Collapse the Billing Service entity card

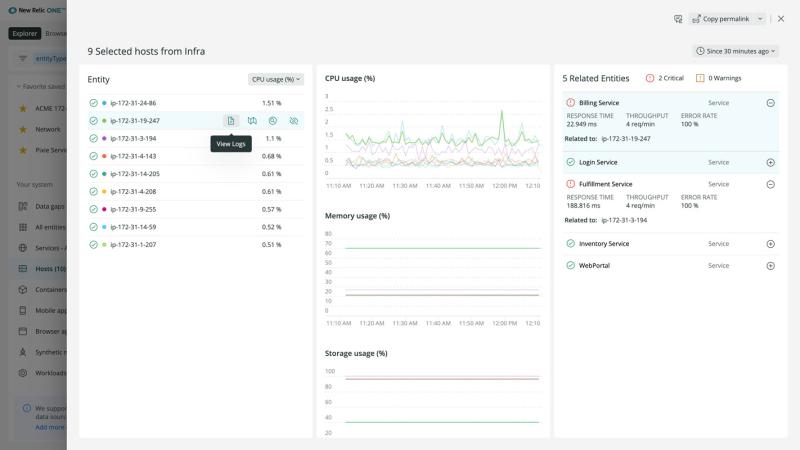tap(770, 103)
